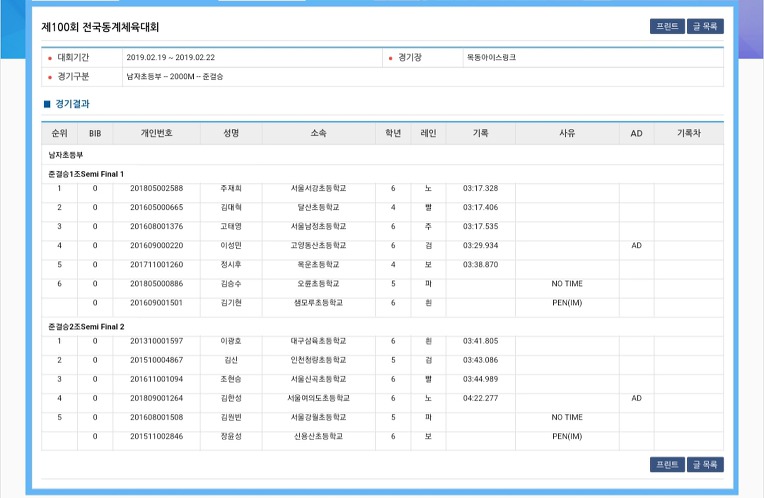Select the venue name 목동아이스링크

point(491,57)
